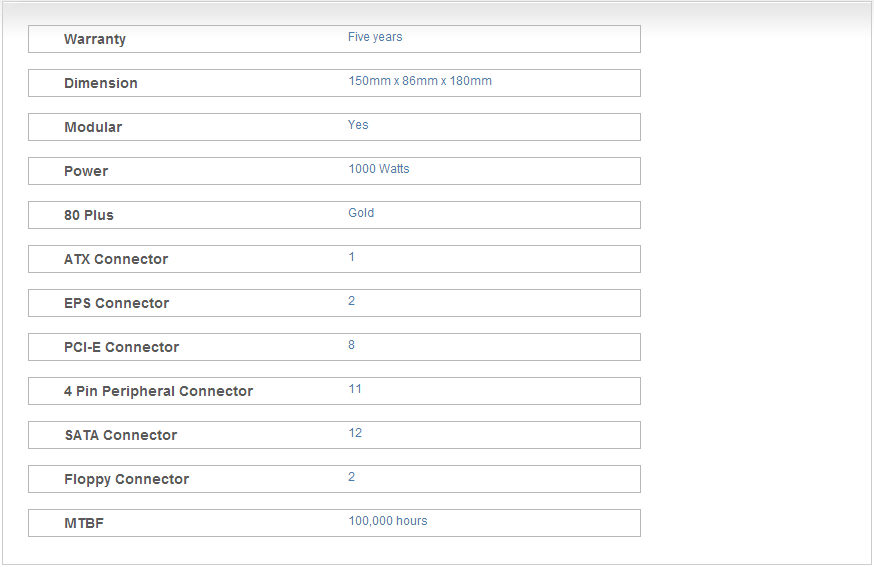874x567 pixels.
Task: Select the PCI-E Connector count value
Action: (352, 345)
